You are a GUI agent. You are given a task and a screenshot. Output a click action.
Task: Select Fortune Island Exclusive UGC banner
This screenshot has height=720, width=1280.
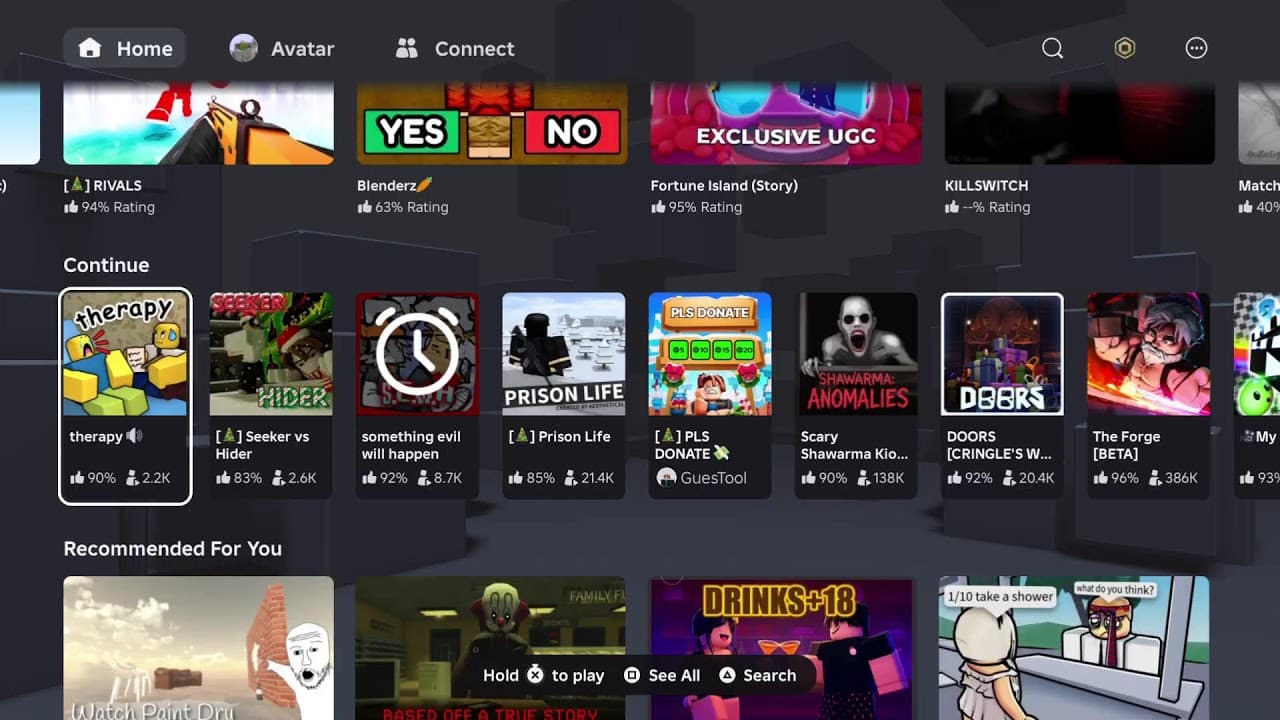pos(786,123)
